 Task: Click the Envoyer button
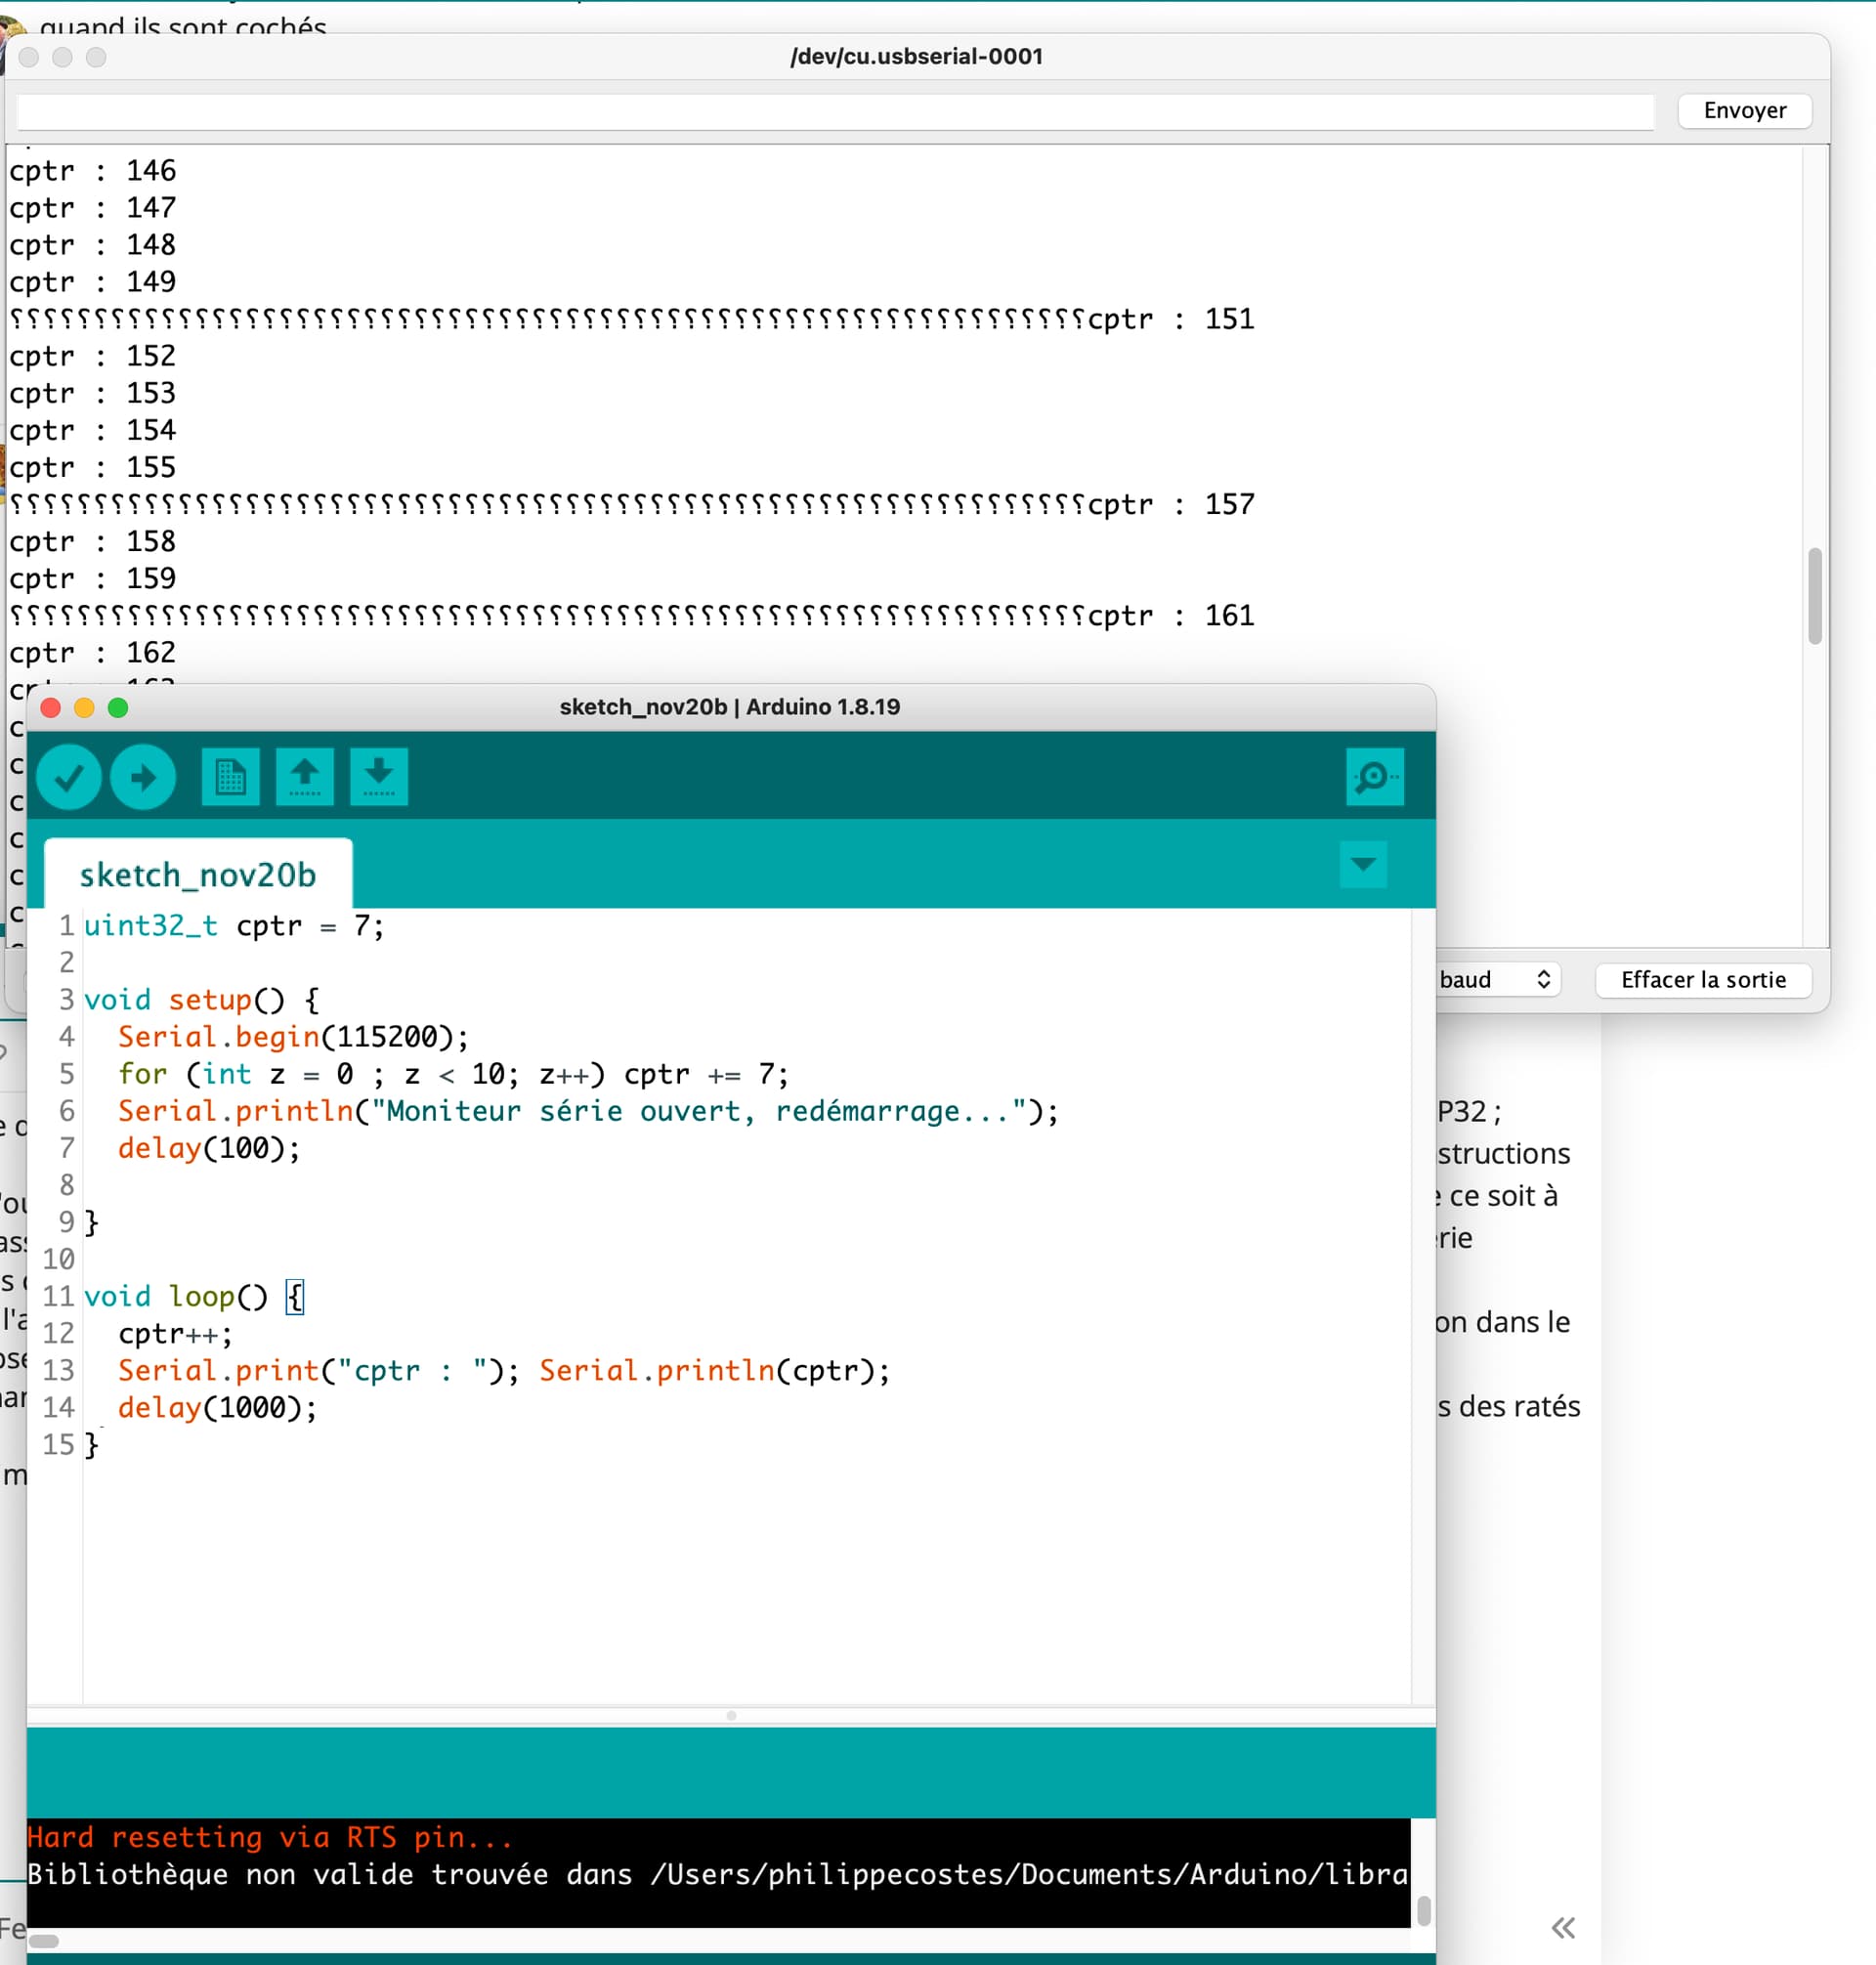(x=1744, y=110)
